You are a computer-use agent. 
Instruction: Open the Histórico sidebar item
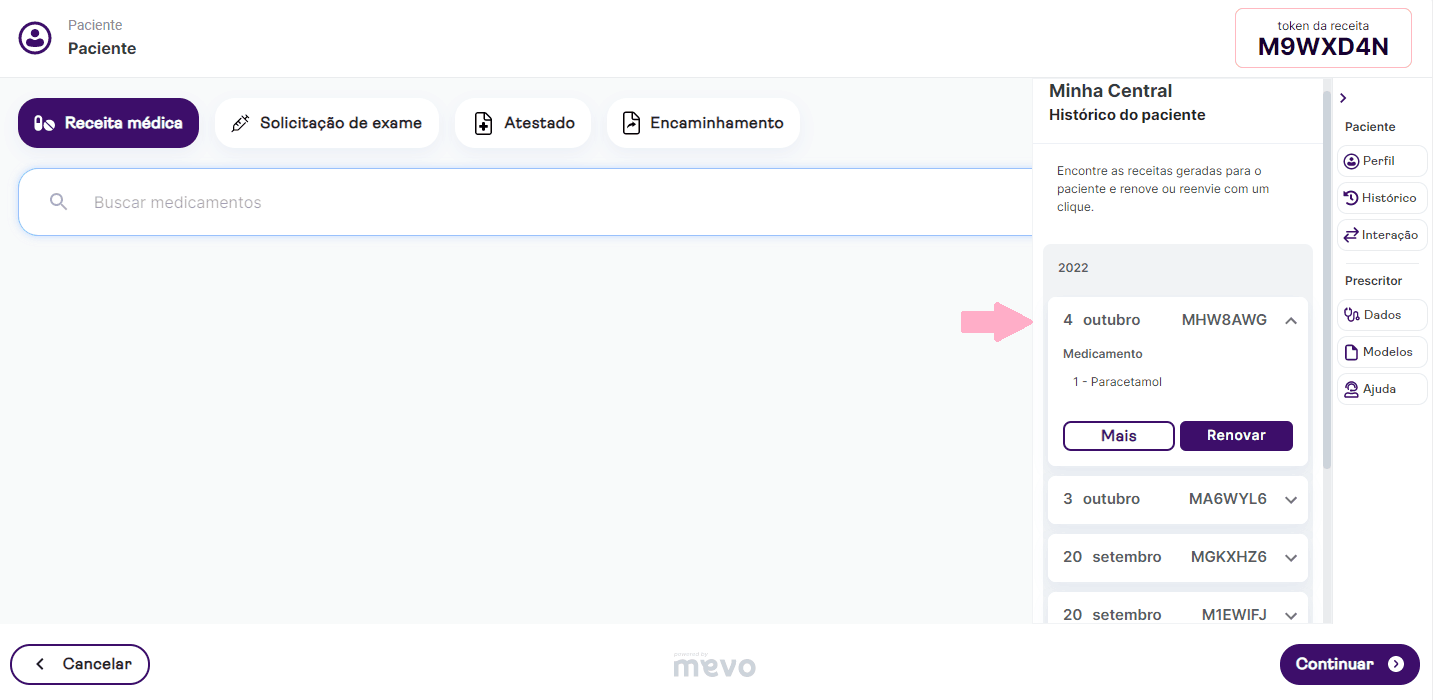point(1382,198)
